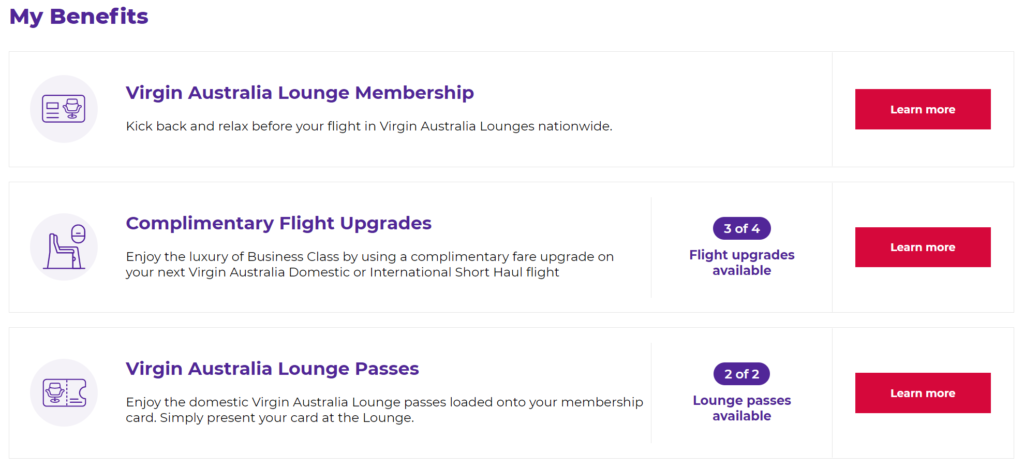The height and width of the screenshot is (467, 1024).
Task: Click the lounge pass ticket icon
Action: coord(63,393)
